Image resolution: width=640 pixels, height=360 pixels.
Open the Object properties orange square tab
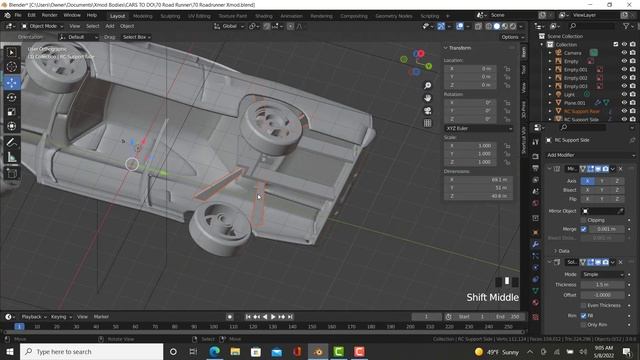536,232
